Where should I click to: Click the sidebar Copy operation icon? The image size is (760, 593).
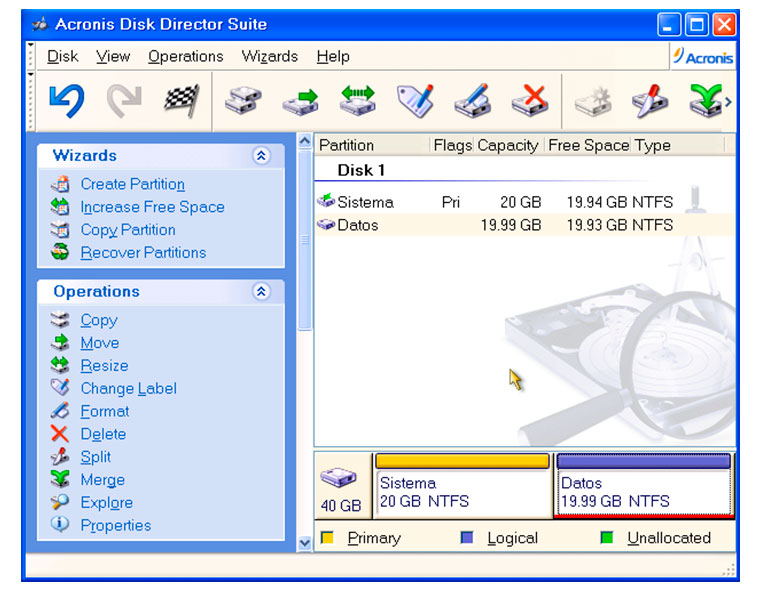coord(61,320)
